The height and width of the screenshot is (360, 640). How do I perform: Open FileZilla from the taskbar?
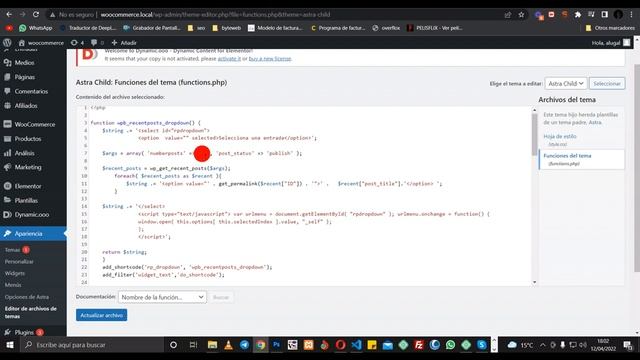click(x=419, y=345)
